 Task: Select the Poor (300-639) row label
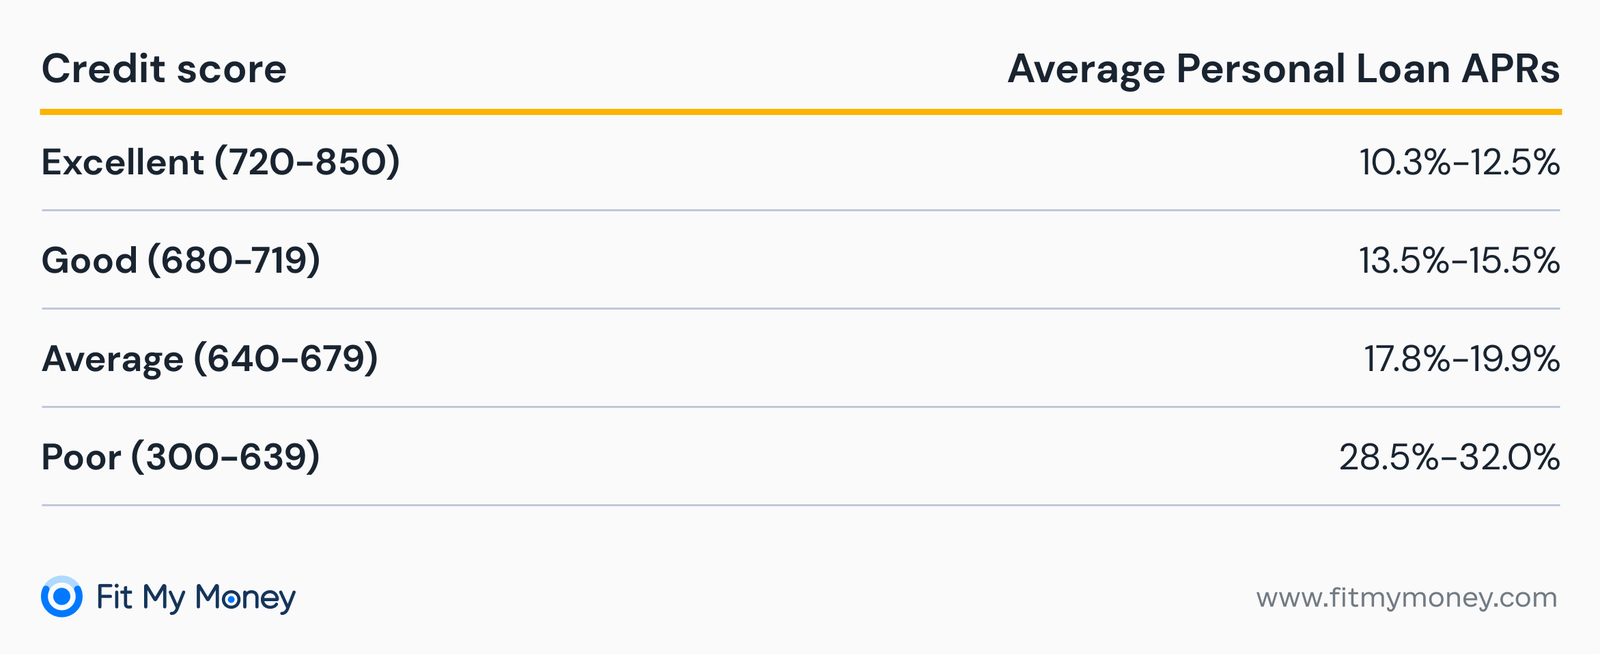(x=181, y=457)
